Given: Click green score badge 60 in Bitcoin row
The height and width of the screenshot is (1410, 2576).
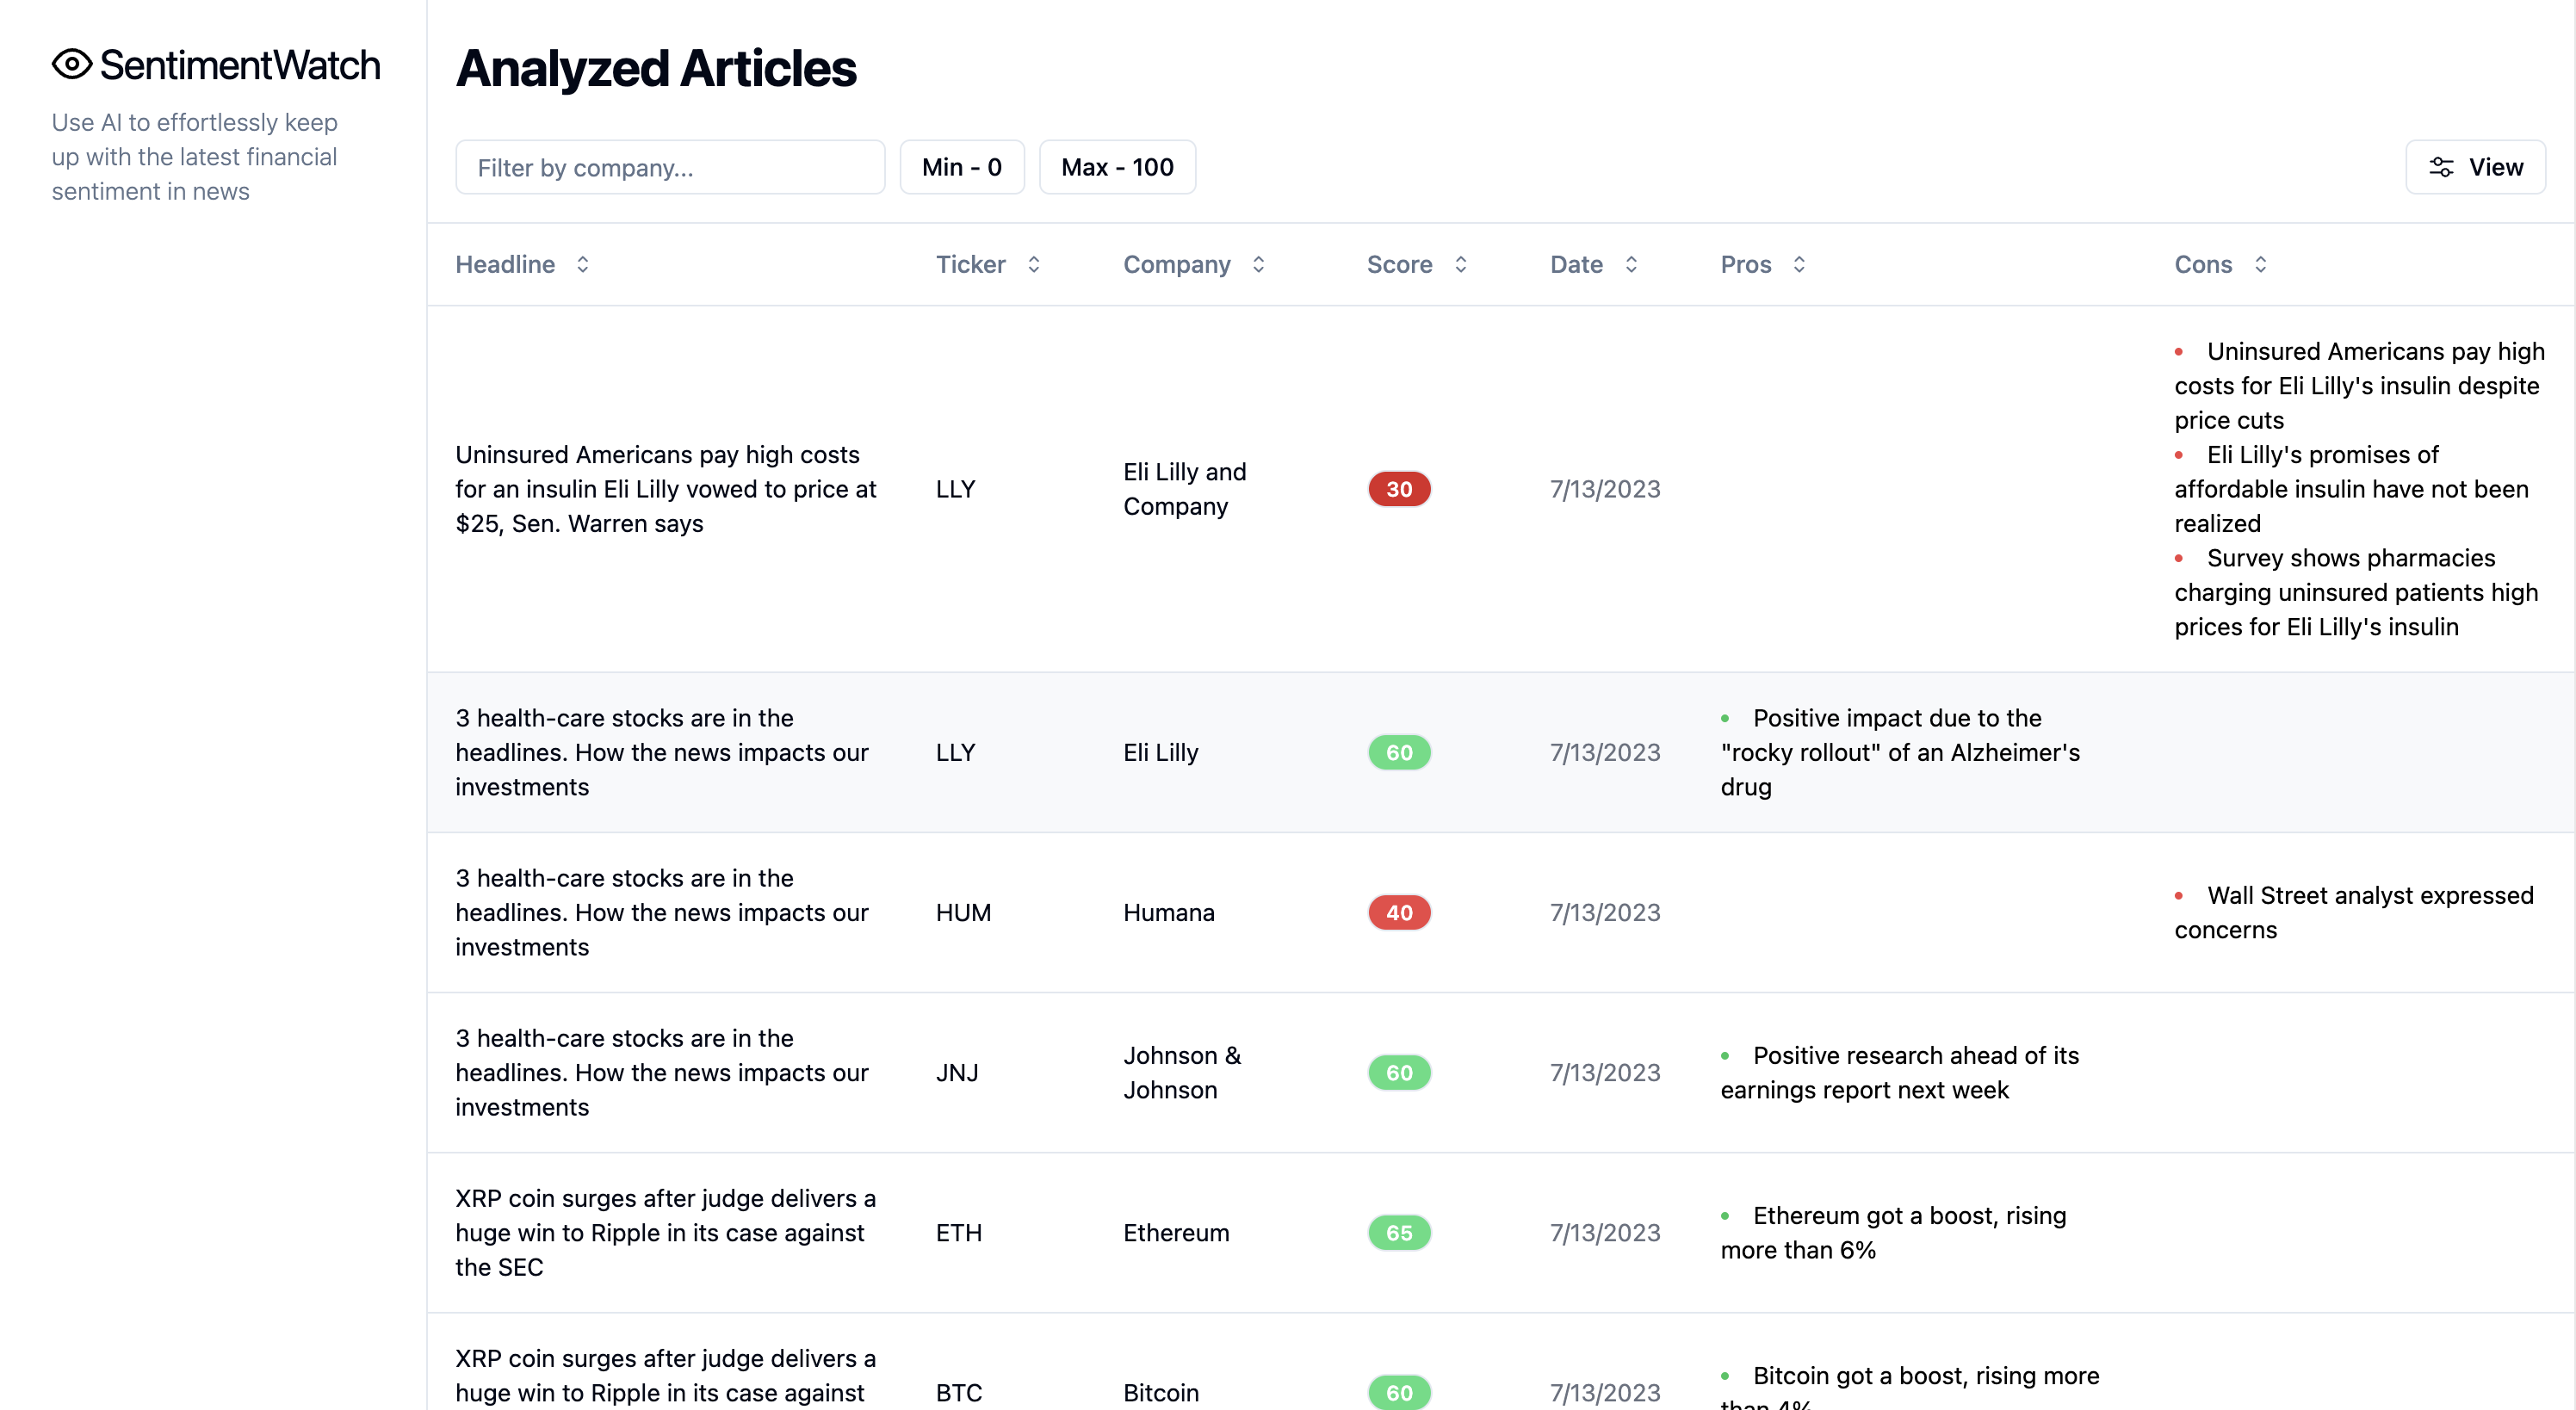Looking at the screenshot, I should (x=1399, y=1392).
